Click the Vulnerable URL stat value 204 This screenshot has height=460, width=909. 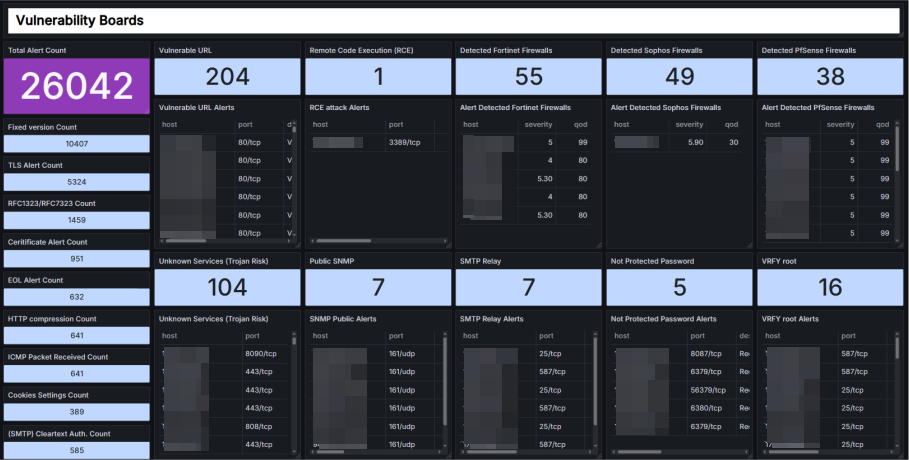click(x=227, y=77)
